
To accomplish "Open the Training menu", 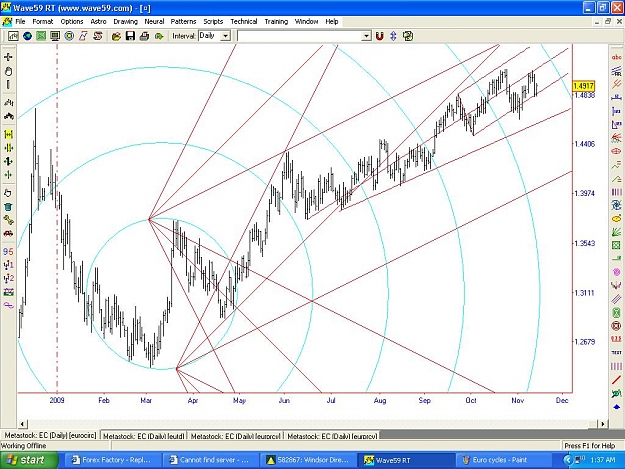I will (276, 22).
